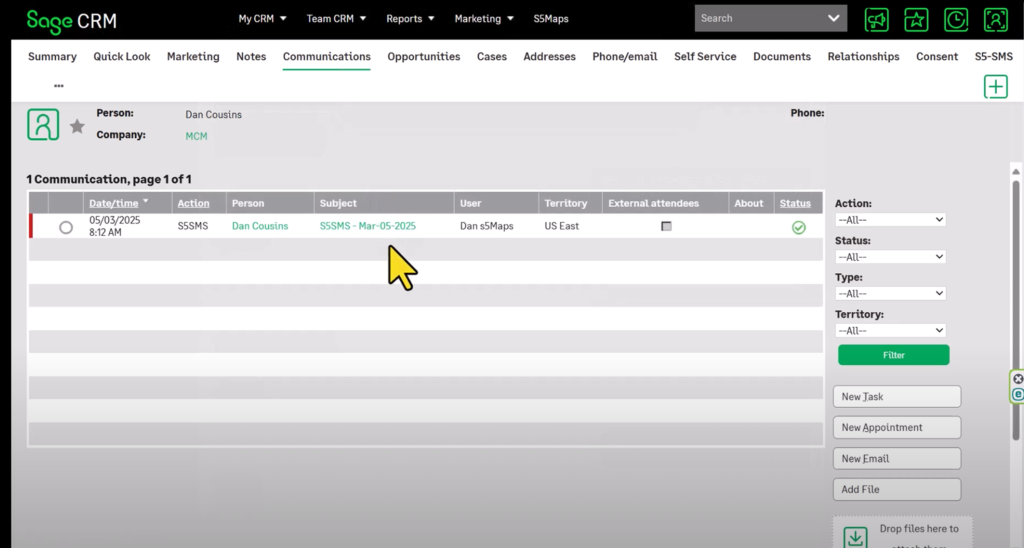Open the favorites star icon in top bar
The image size is (1024, 548).
click(916, 19)
